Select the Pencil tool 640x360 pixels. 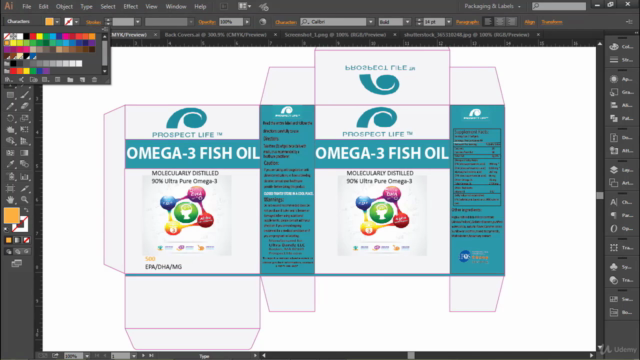(x=10, y=107)
